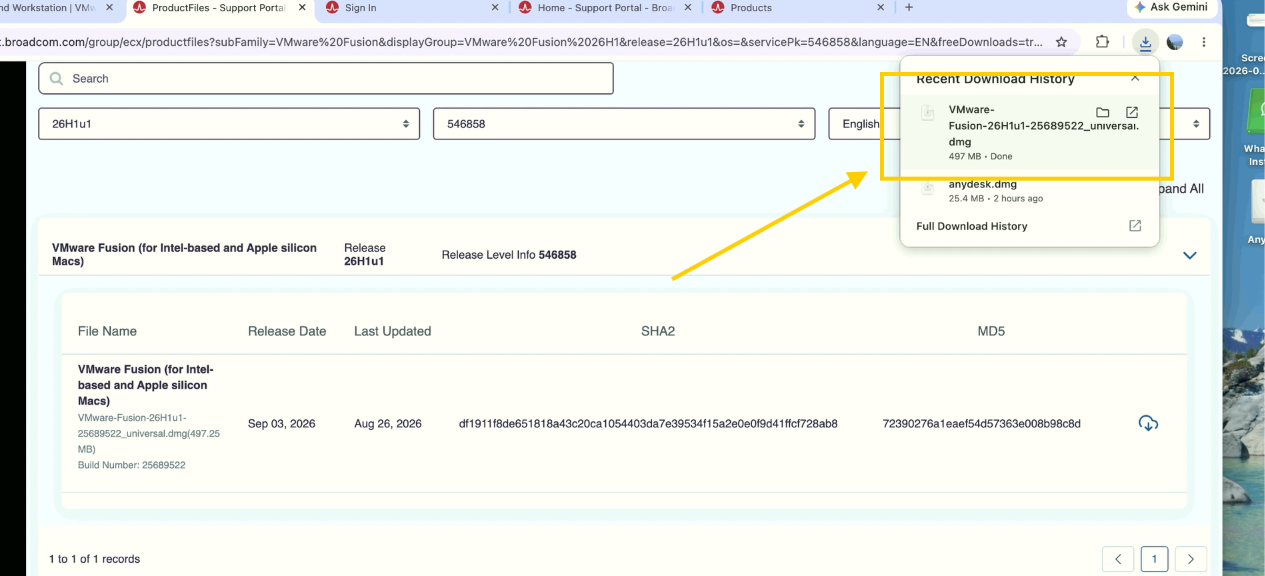
Task: Switch to the Home - Support Portal tab
Action: coord(604,8)
